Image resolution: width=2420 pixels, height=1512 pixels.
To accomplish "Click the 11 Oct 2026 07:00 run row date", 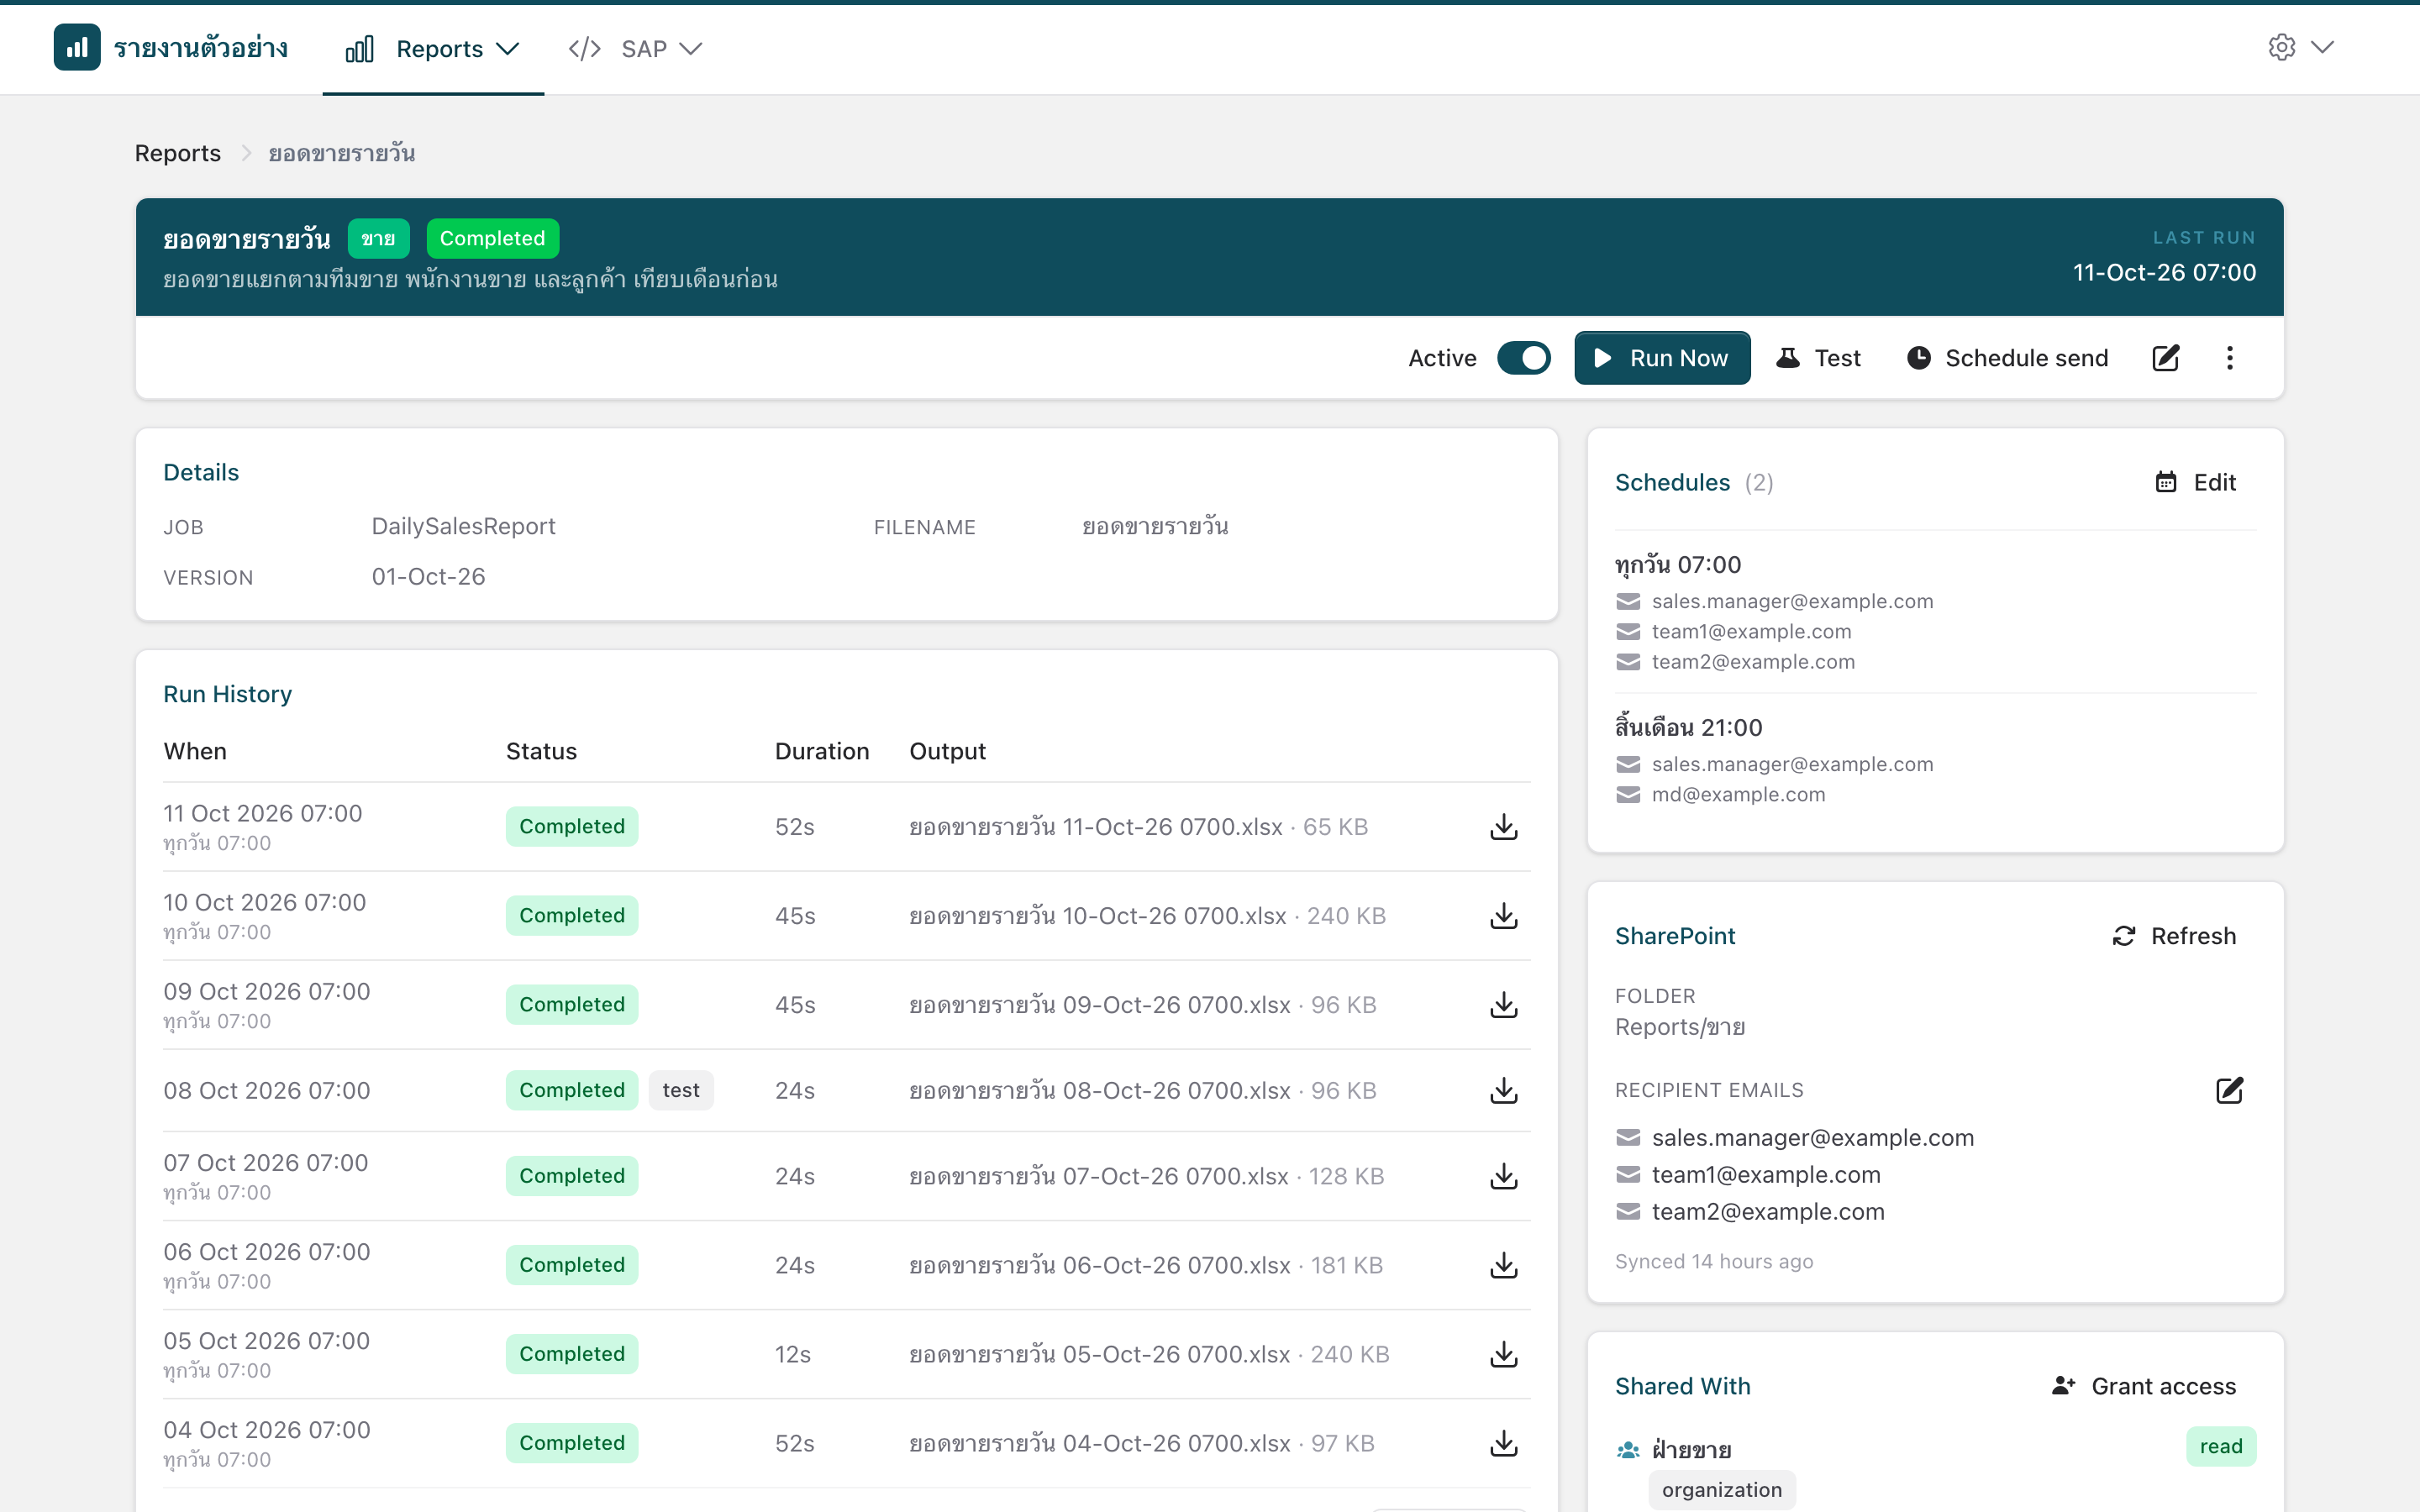I will point(263,813).
